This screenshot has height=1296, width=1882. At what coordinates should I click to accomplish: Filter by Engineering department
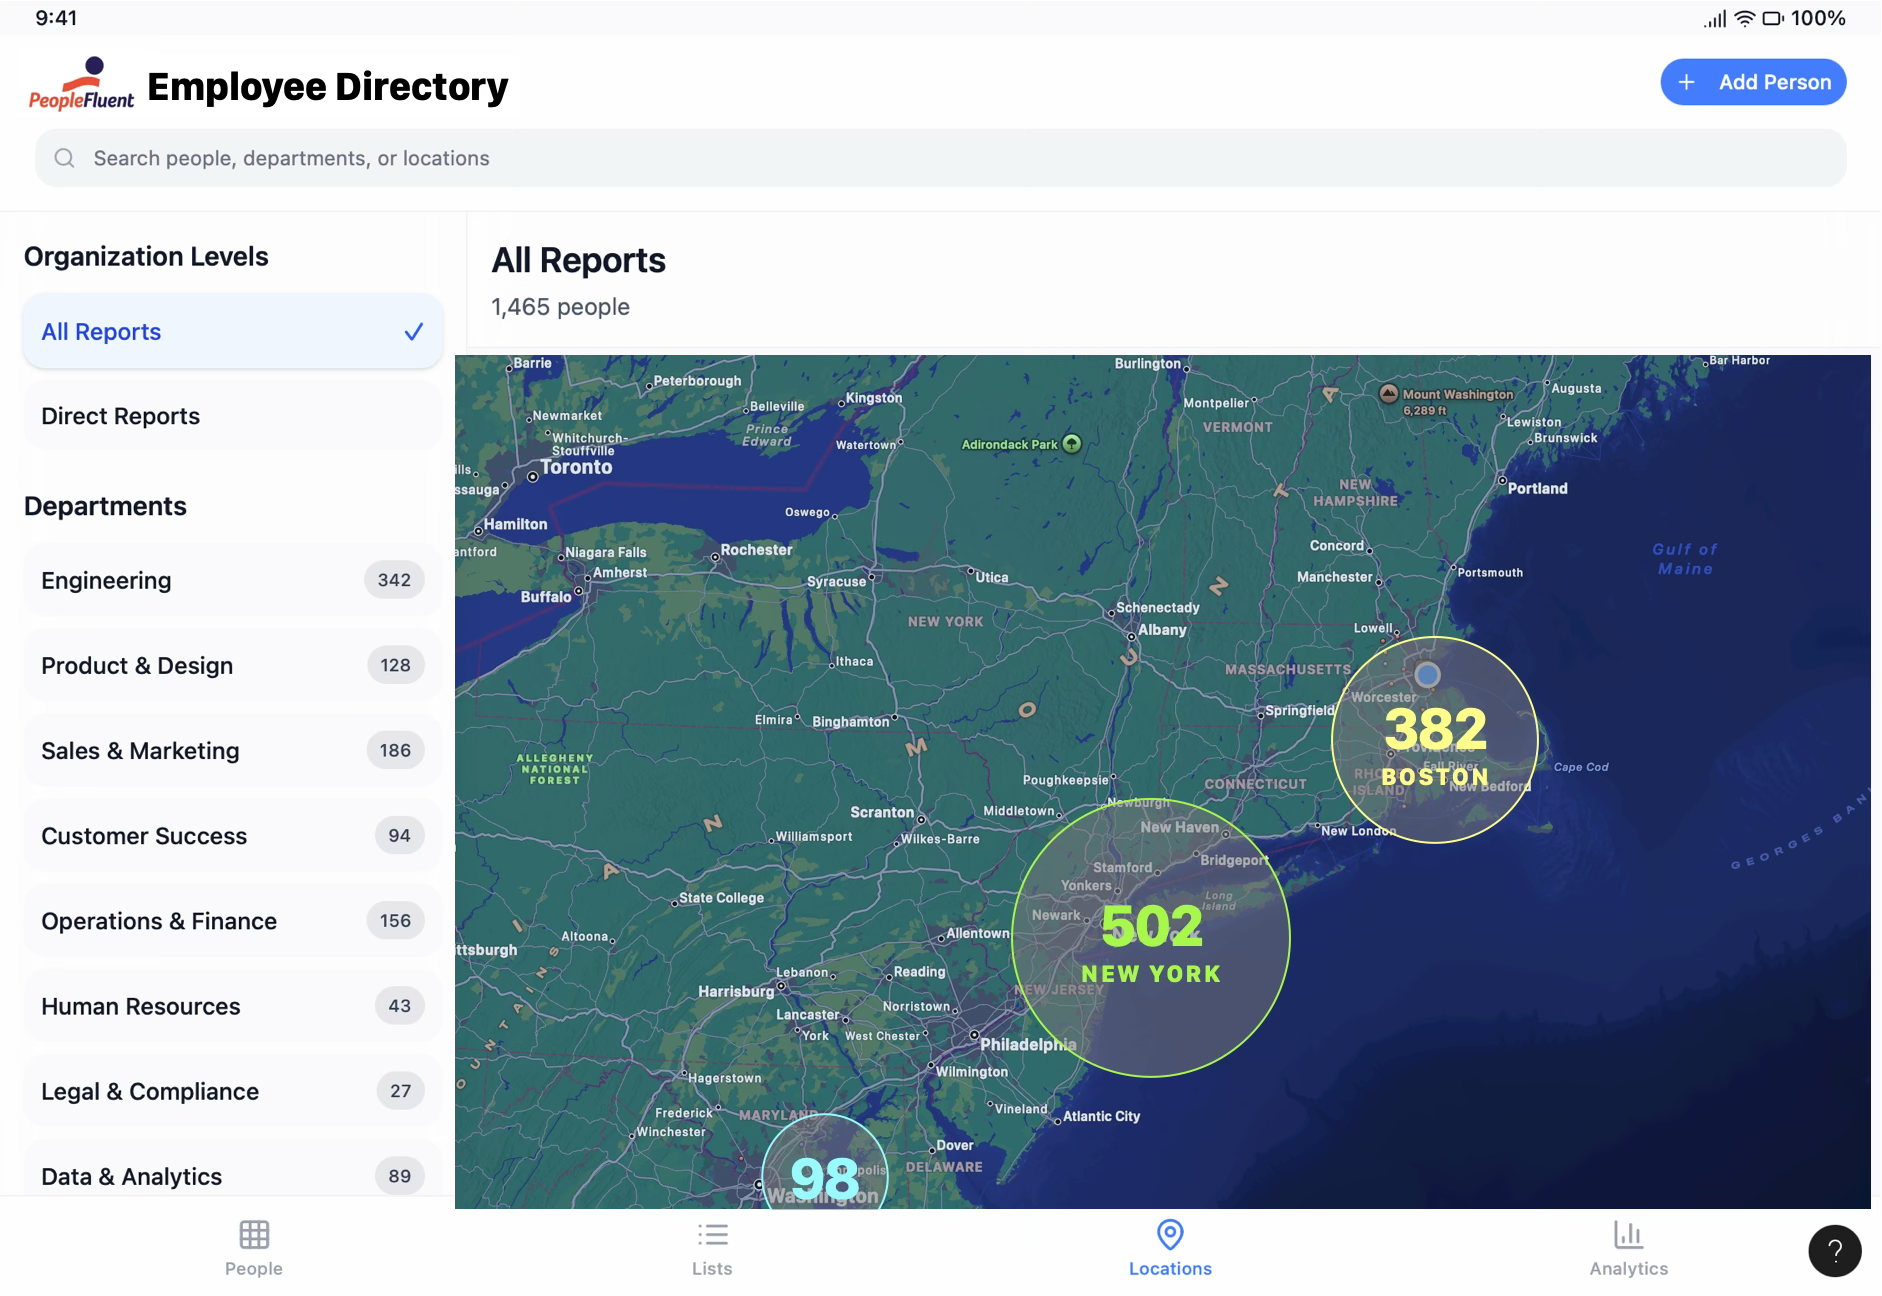(232, 580)
